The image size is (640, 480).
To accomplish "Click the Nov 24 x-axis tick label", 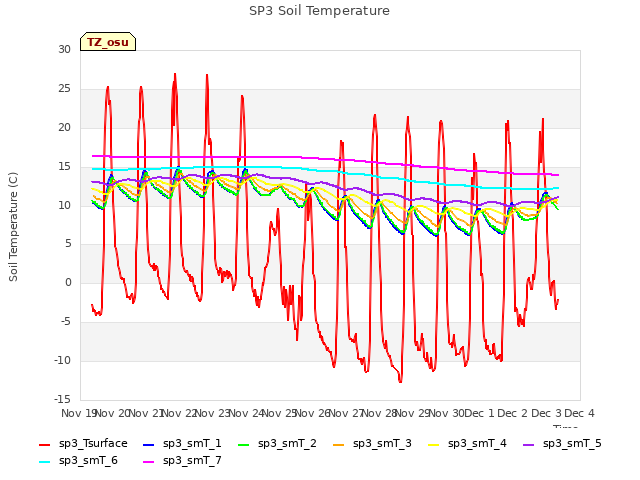I will coord(246,413).
